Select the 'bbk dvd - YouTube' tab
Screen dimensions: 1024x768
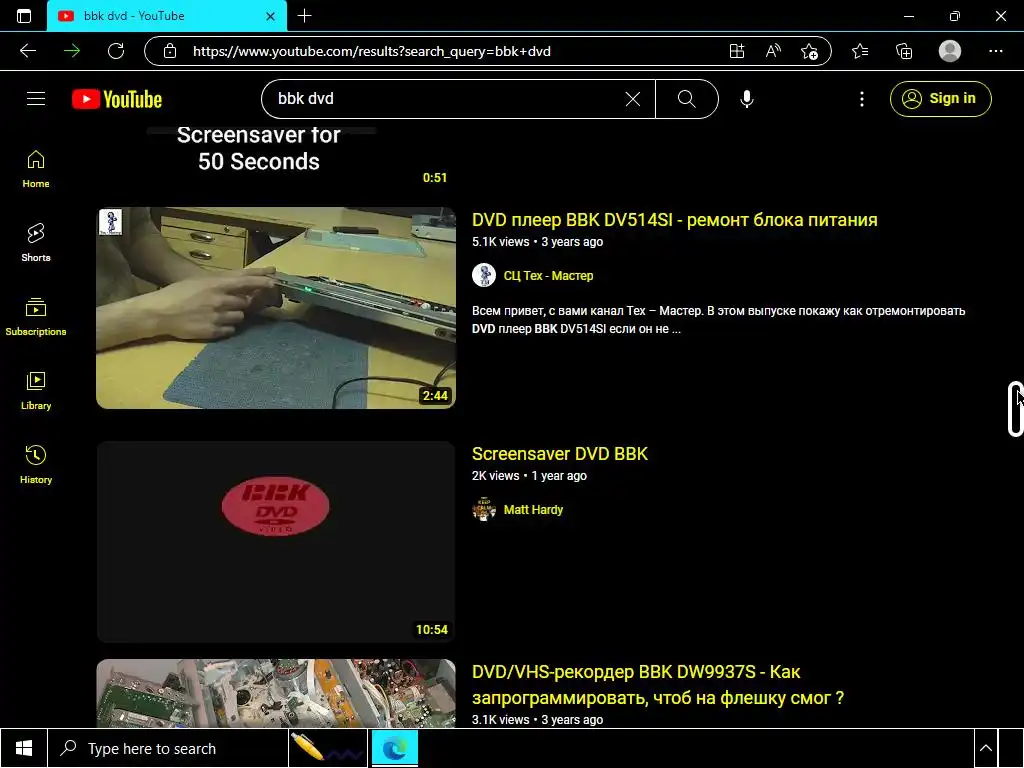pos(167,16)
